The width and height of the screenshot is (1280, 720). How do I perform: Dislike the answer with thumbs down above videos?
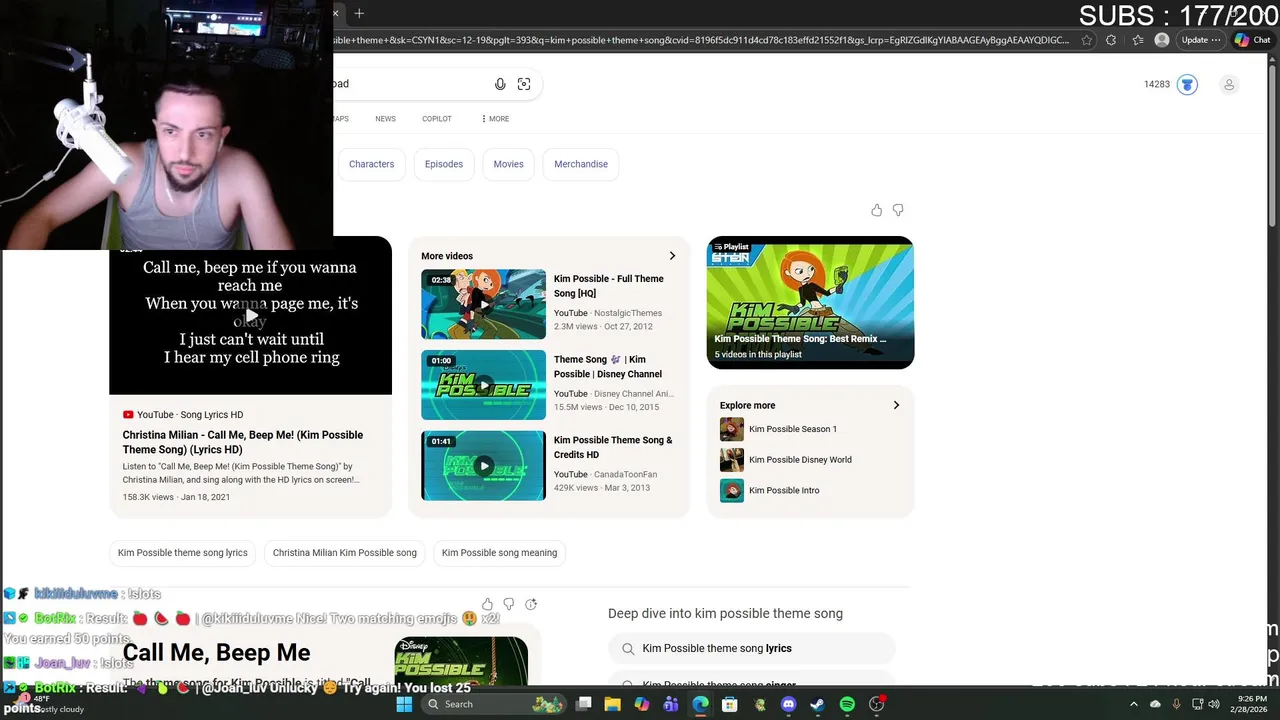[x=898, y=210]
